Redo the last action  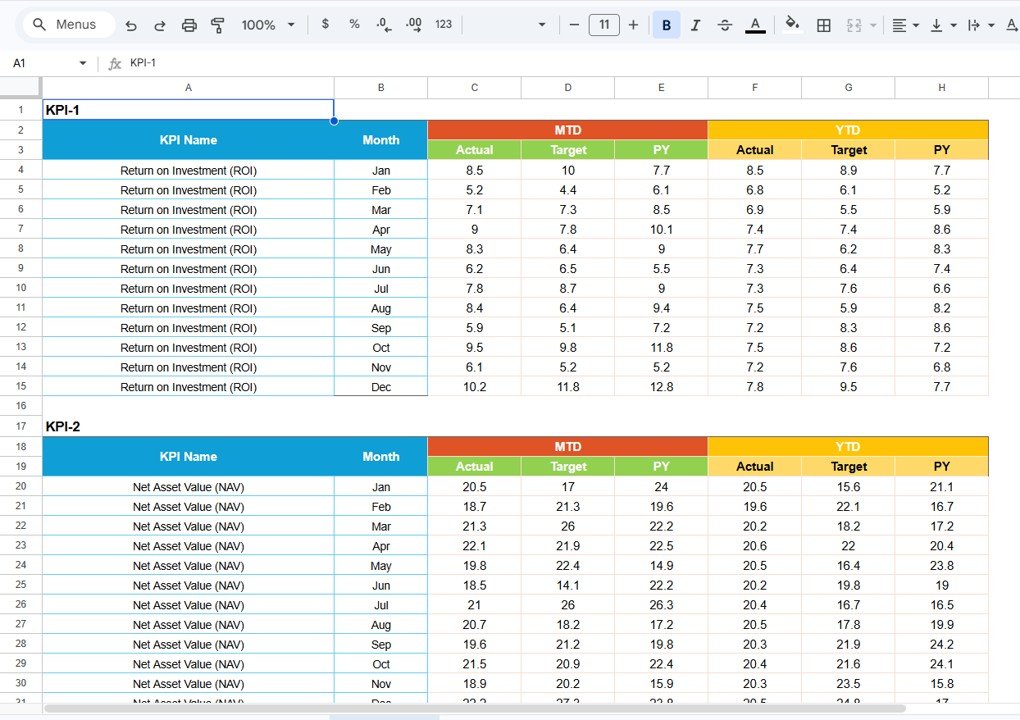coord(159,24)
